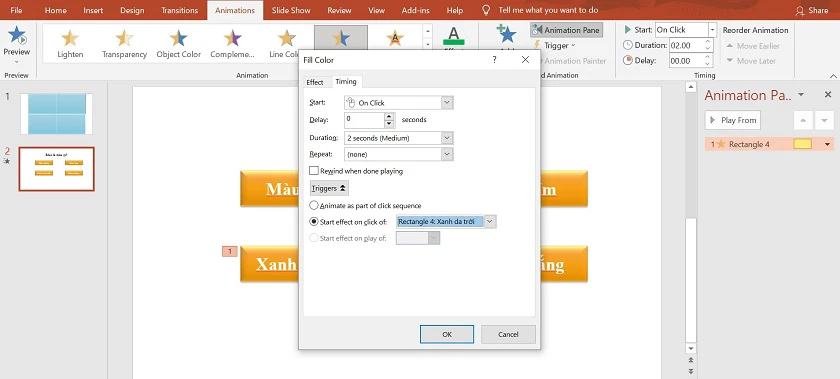Open the Review ribbon tab

click(x=339, y=10)
